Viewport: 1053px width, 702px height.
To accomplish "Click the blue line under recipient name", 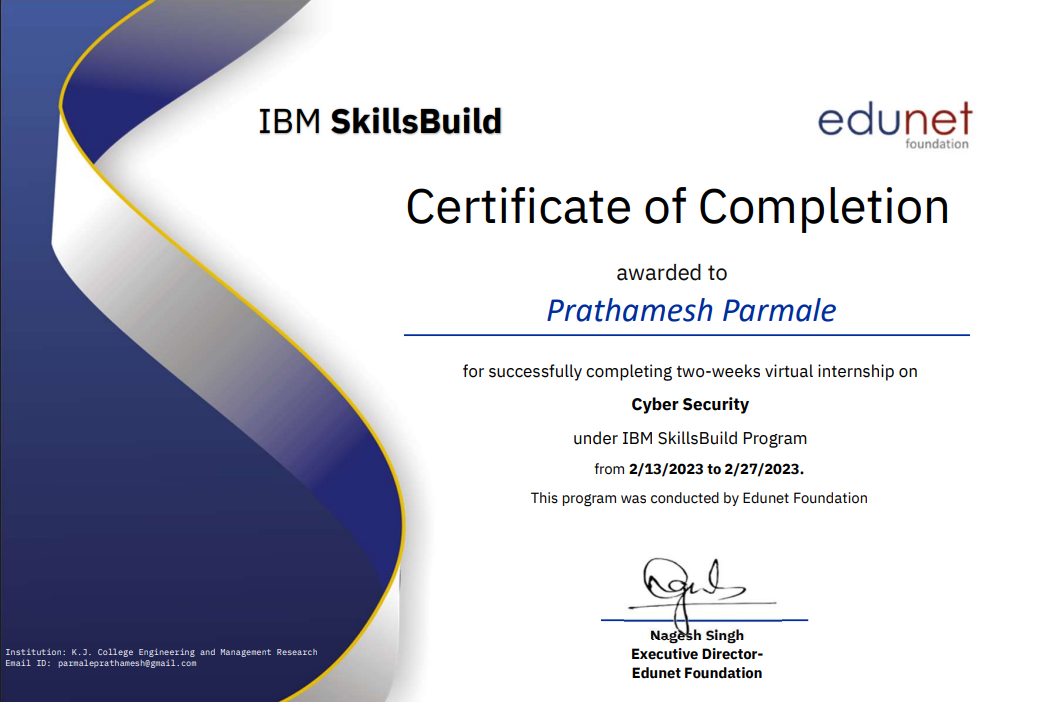I will 686,335.
